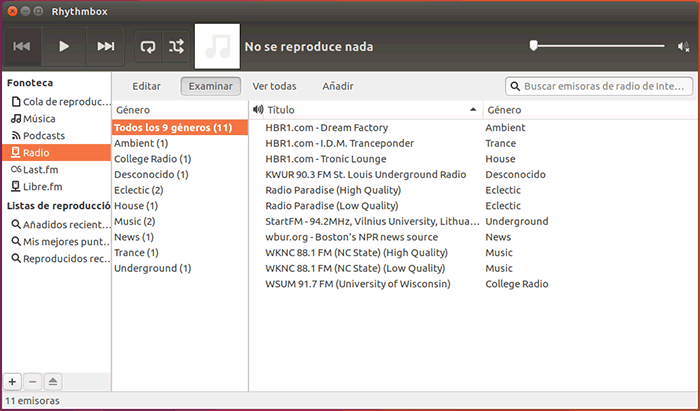Skip to next track
This screenshot has height=411, width=700.
click(x=105, y=46)
